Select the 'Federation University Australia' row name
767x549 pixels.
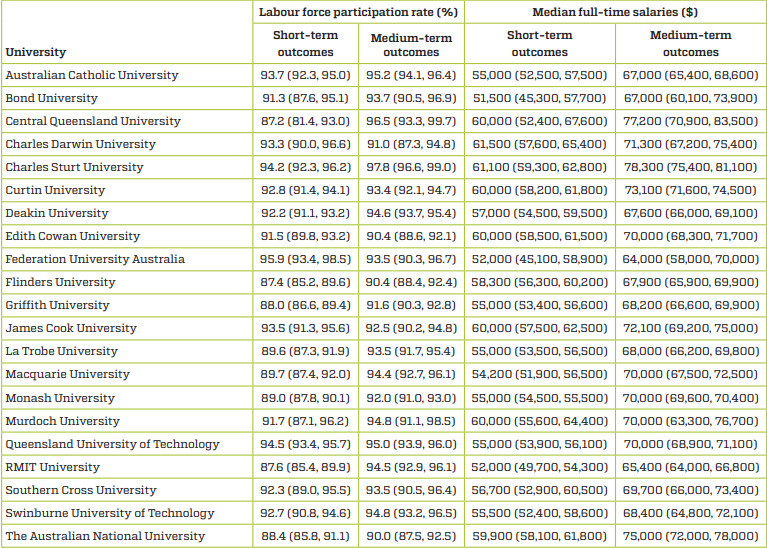(95, 259)
